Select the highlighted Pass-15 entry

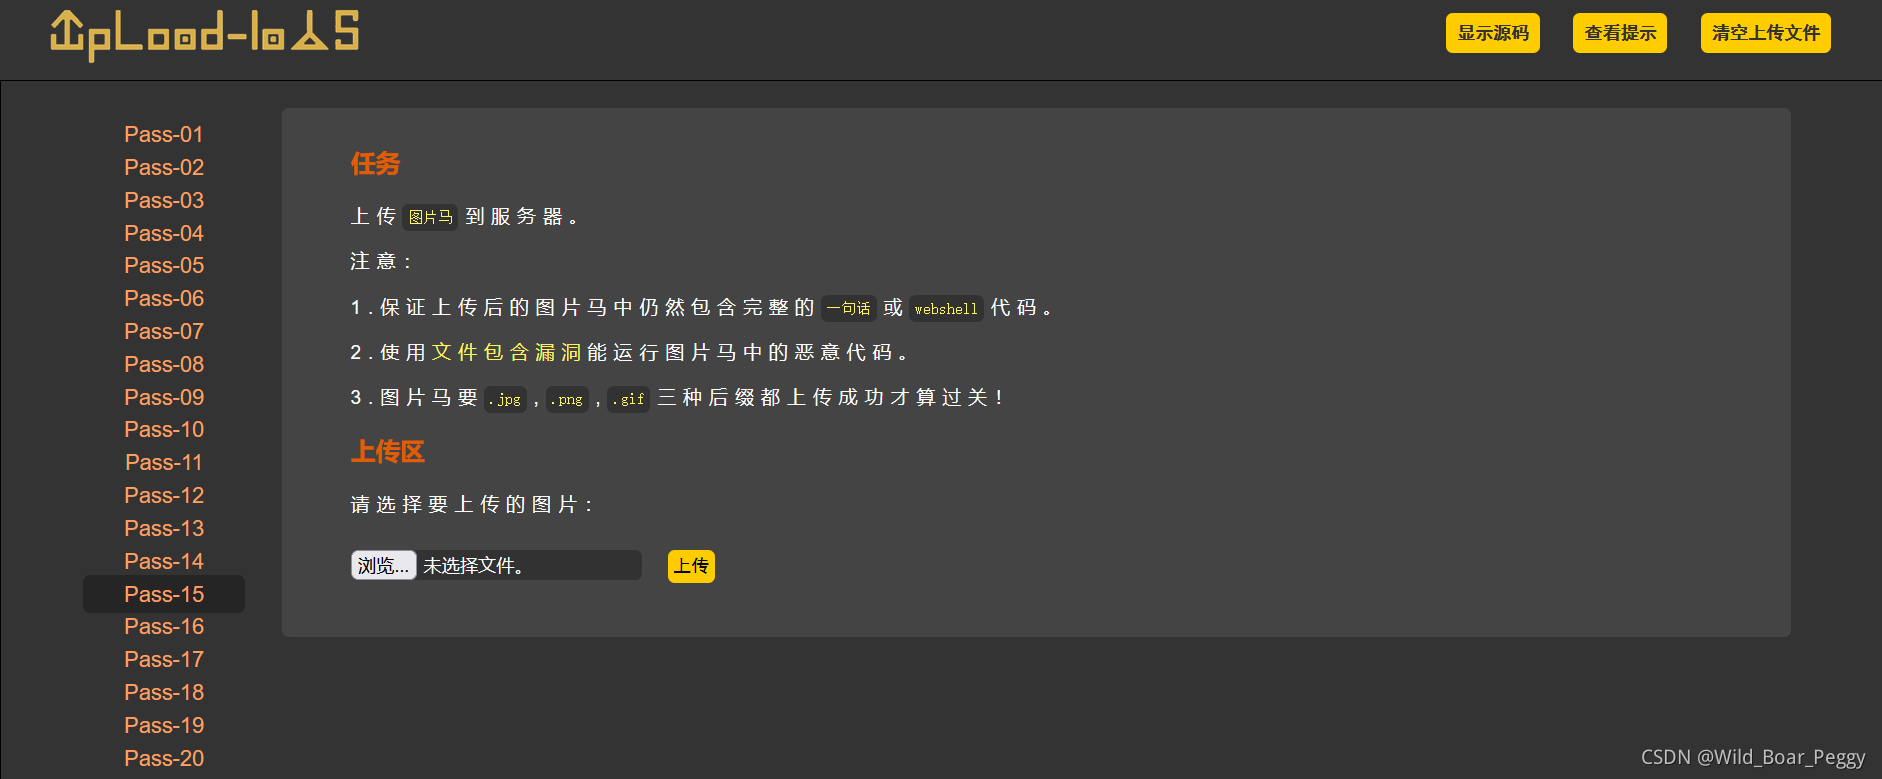coord(164,594)
